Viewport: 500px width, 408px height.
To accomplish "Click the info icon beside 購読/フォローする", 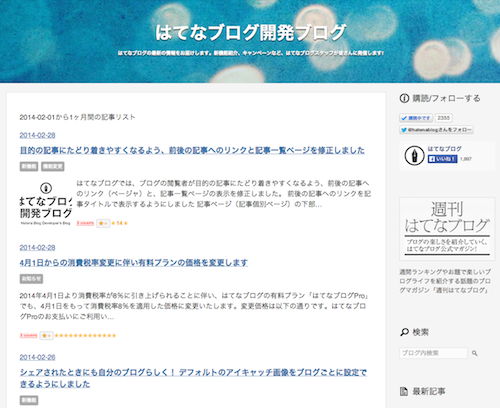I will coord(404,98).
